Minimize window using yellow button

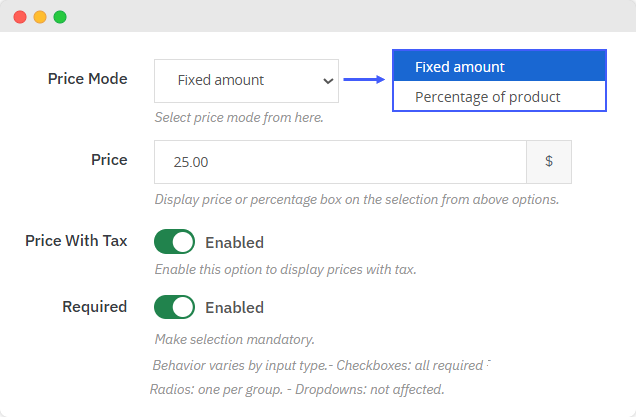point(40,17)
